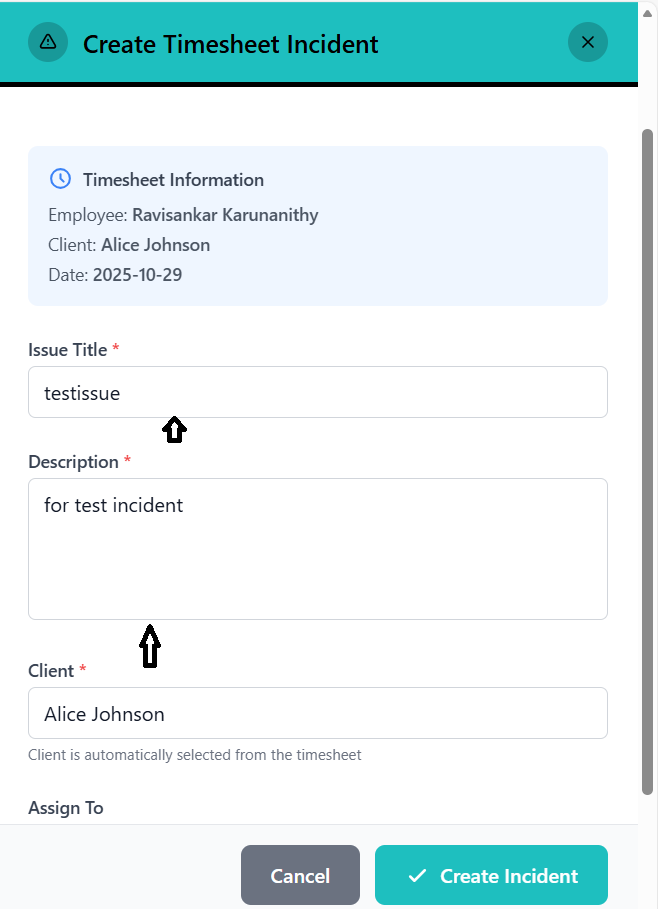Click the clock icon beside Timesheet Information
658x909 pixels.
60,179
